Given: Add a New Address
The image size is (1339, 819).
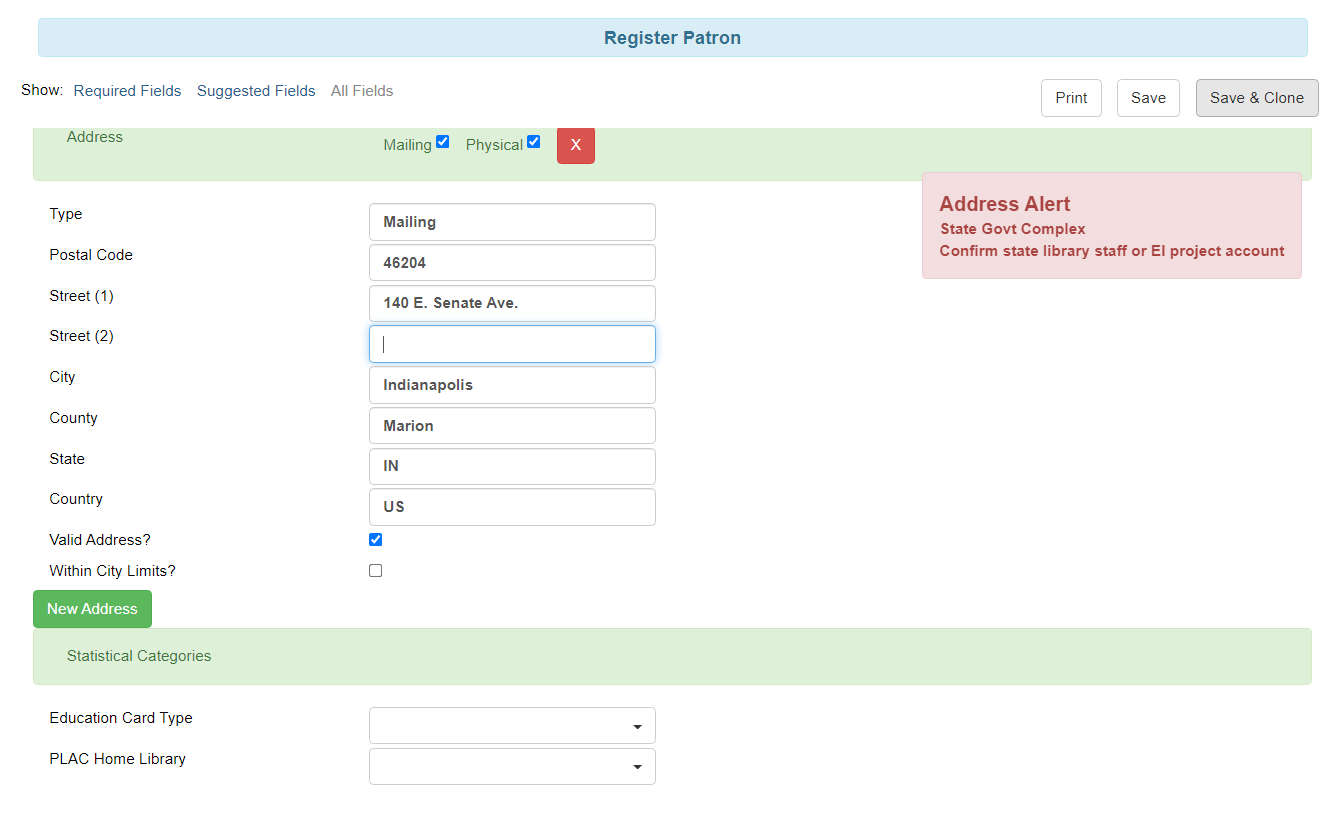Looking at the screenshot, I should 92,609.
